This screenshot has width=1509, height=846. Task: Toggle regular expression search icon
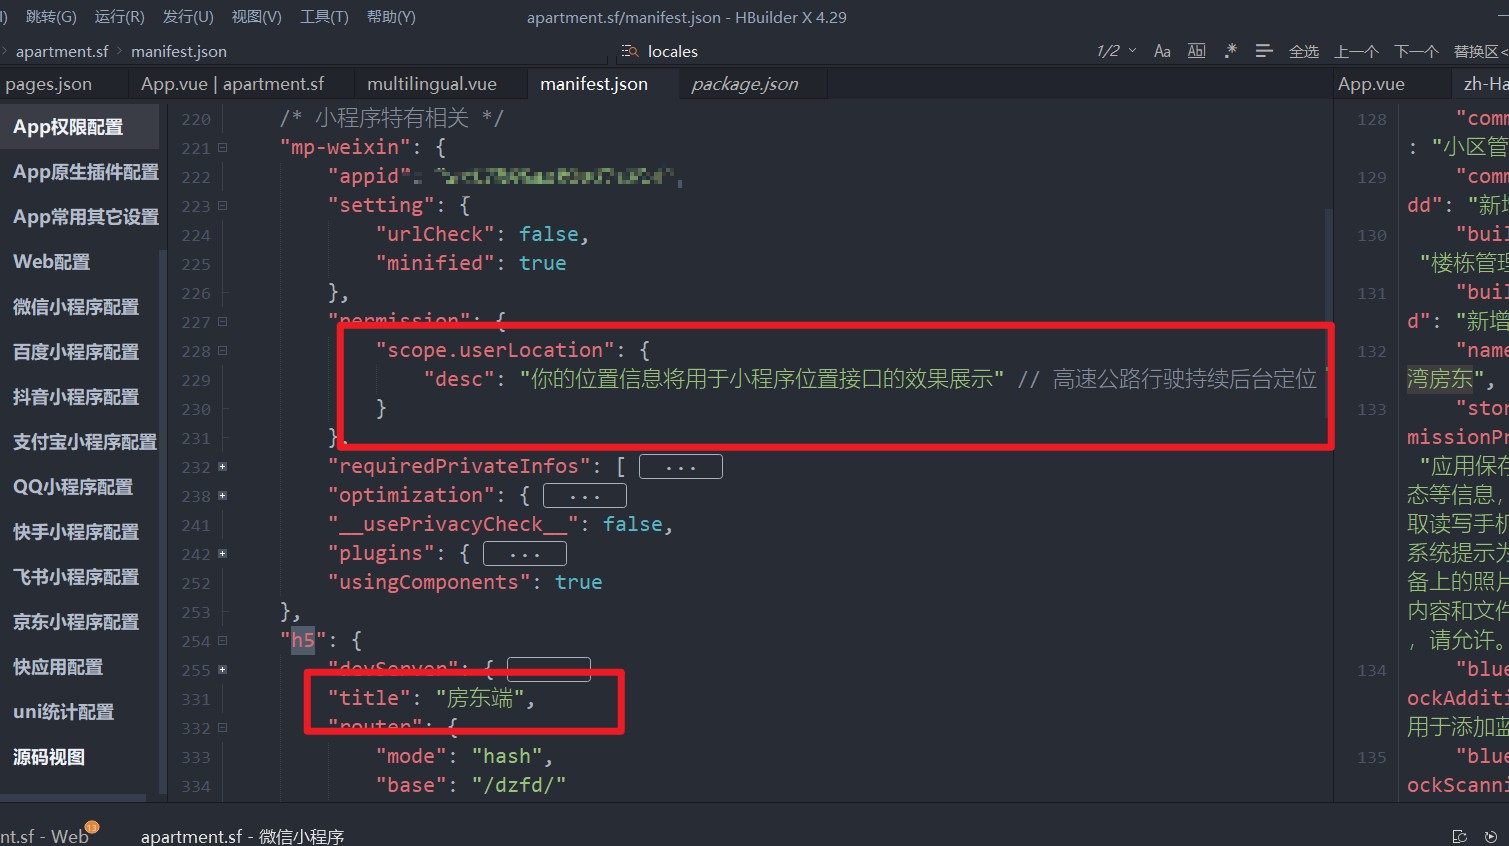[1230, 51]
